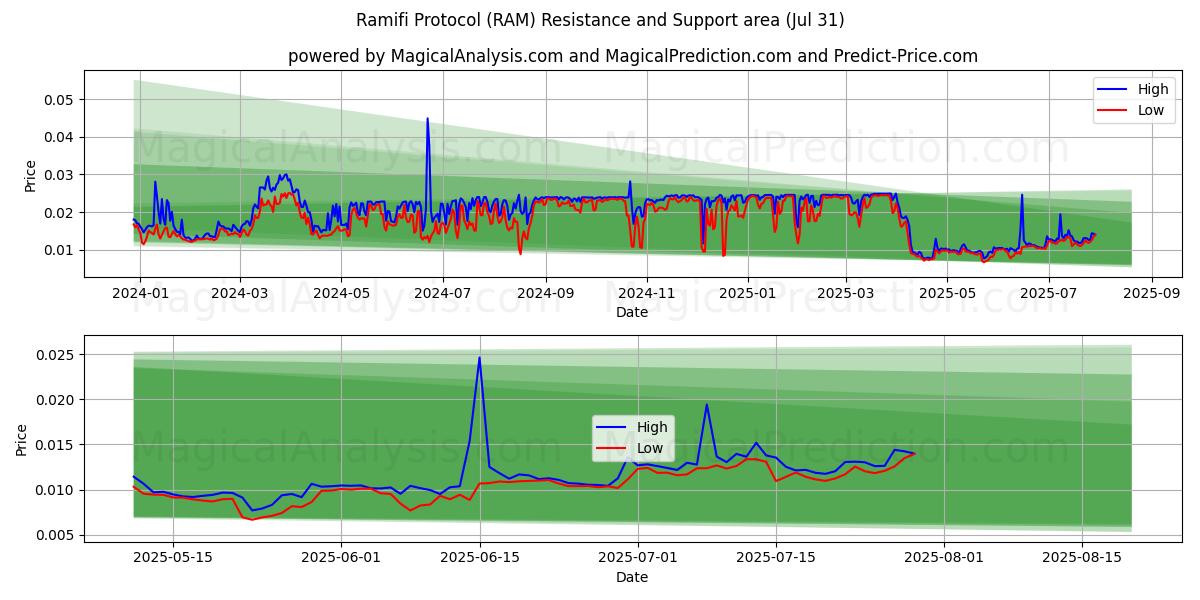Click the top chart's Price axis label
The height and width of the screenshot is (600, 1200).
pos(30,175)
